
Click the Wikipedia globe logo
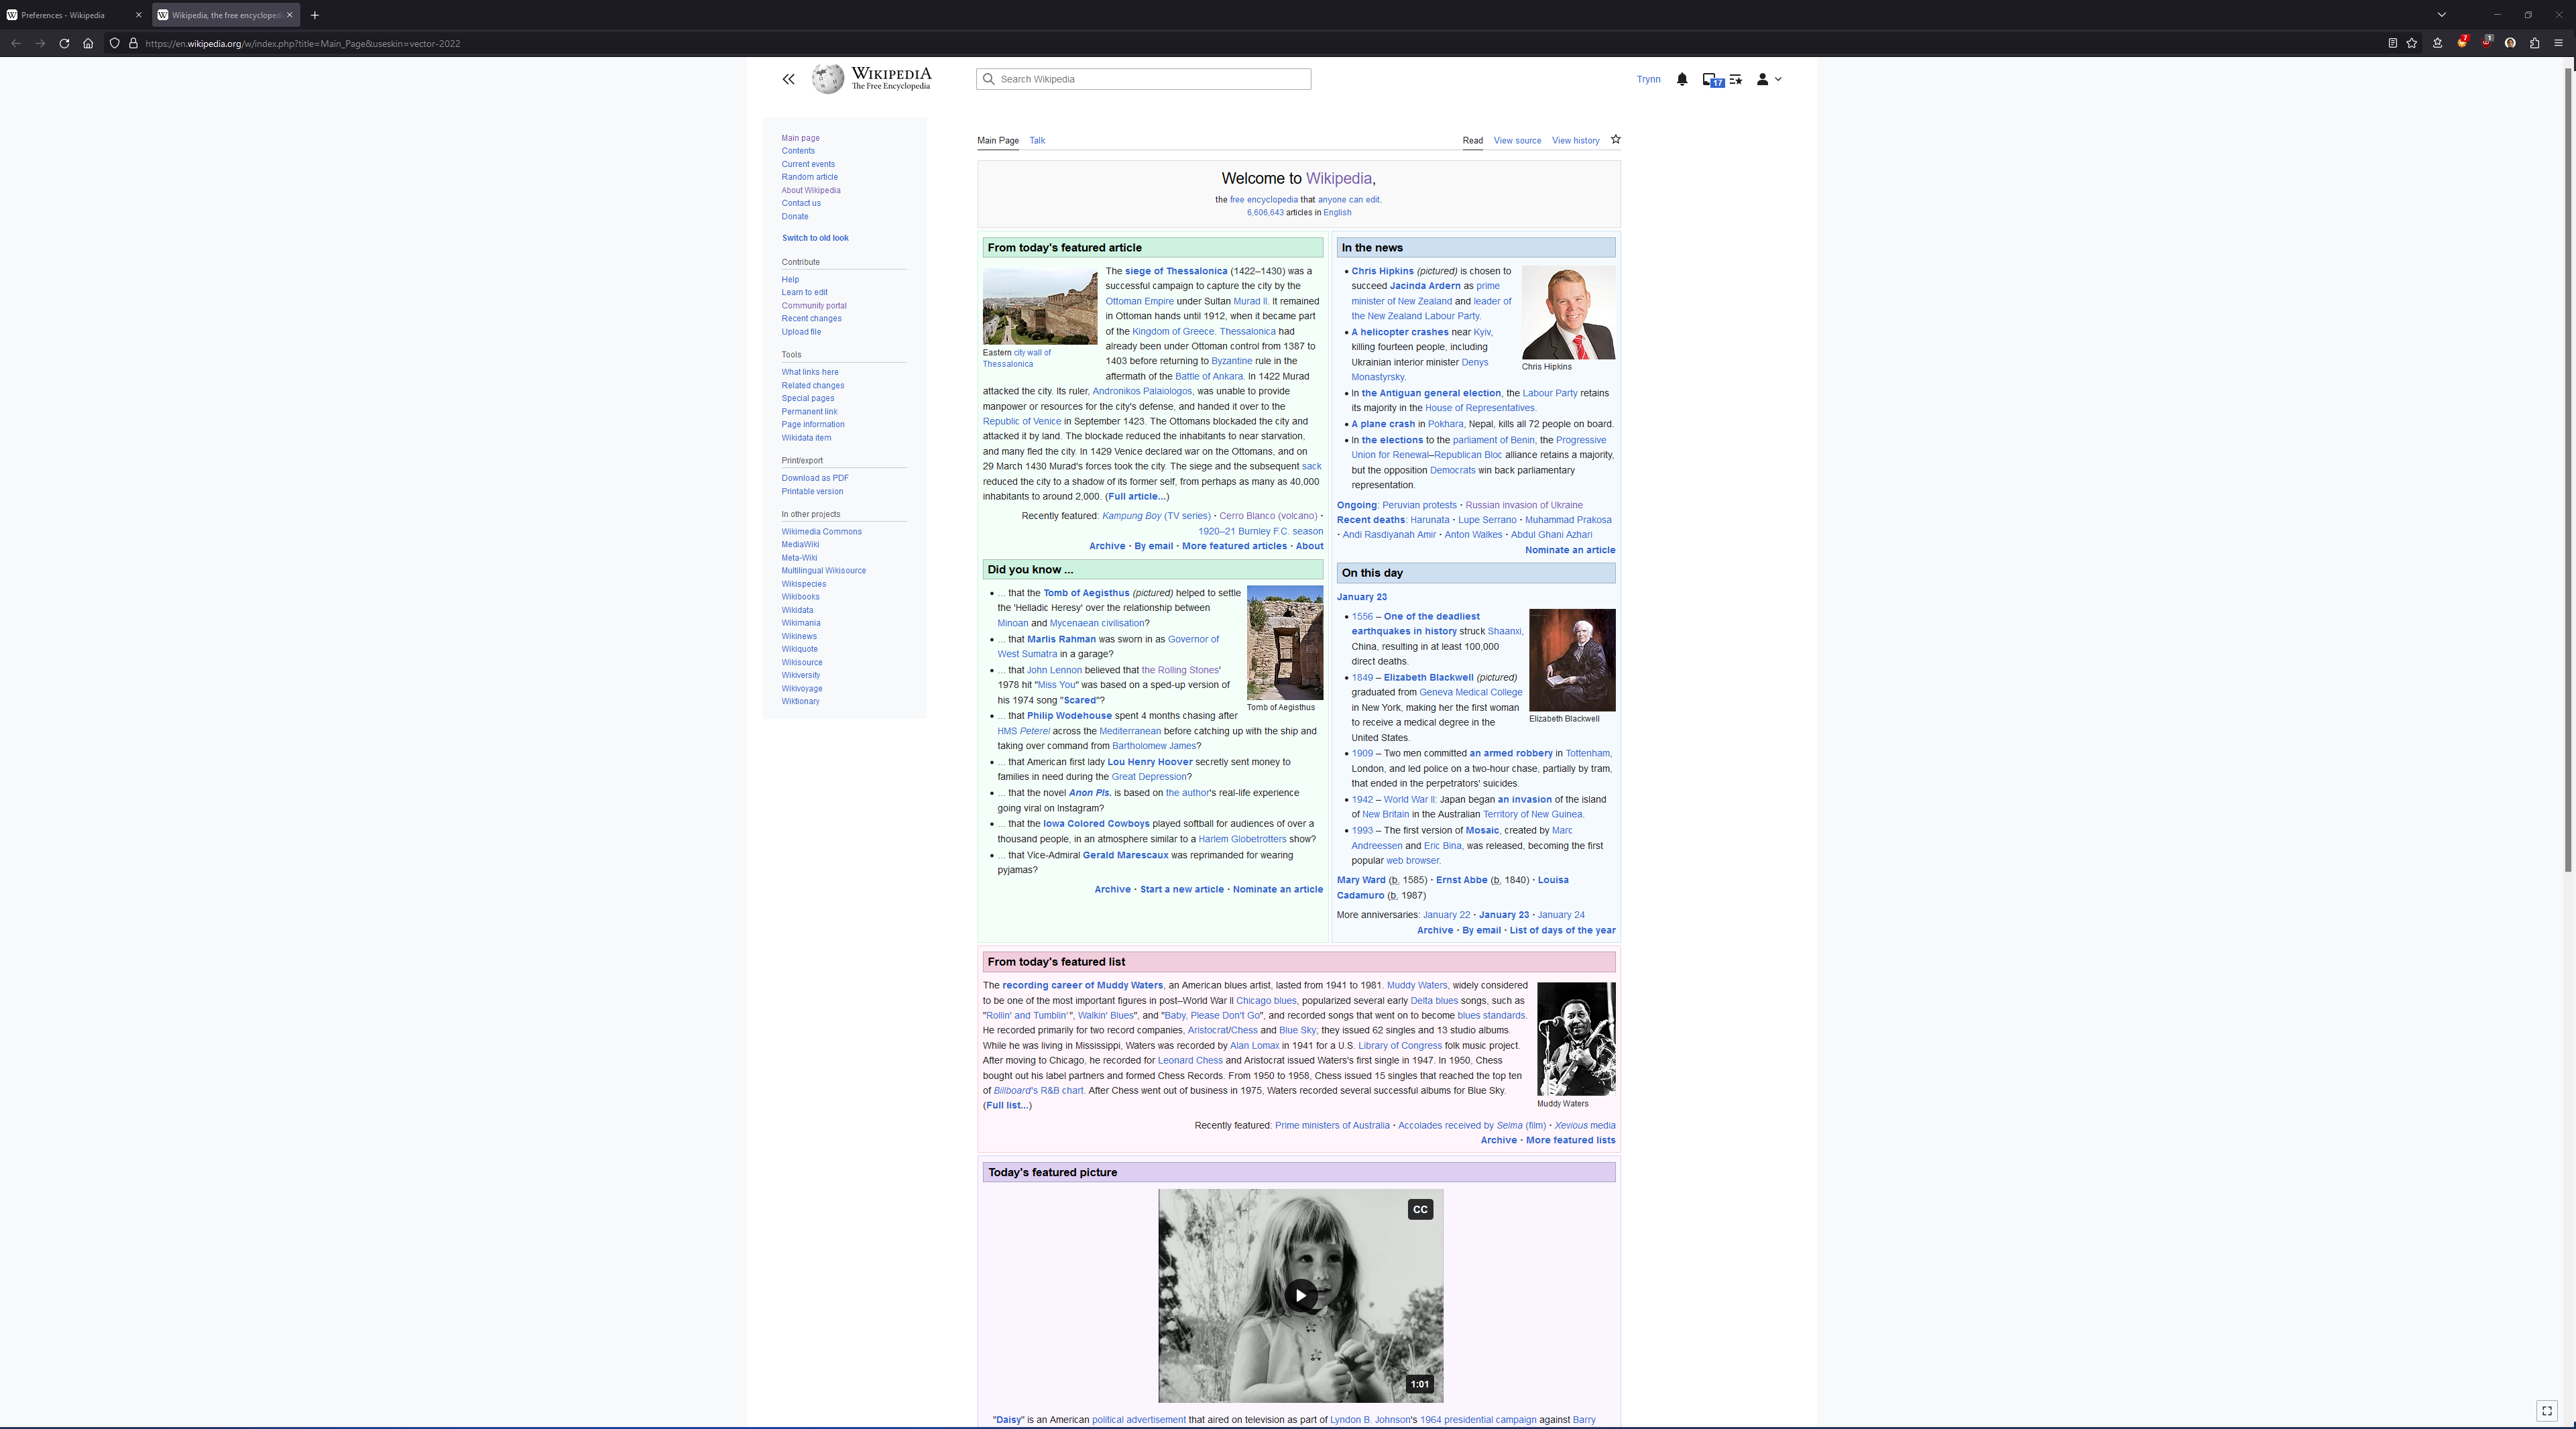tap(827, 79)
